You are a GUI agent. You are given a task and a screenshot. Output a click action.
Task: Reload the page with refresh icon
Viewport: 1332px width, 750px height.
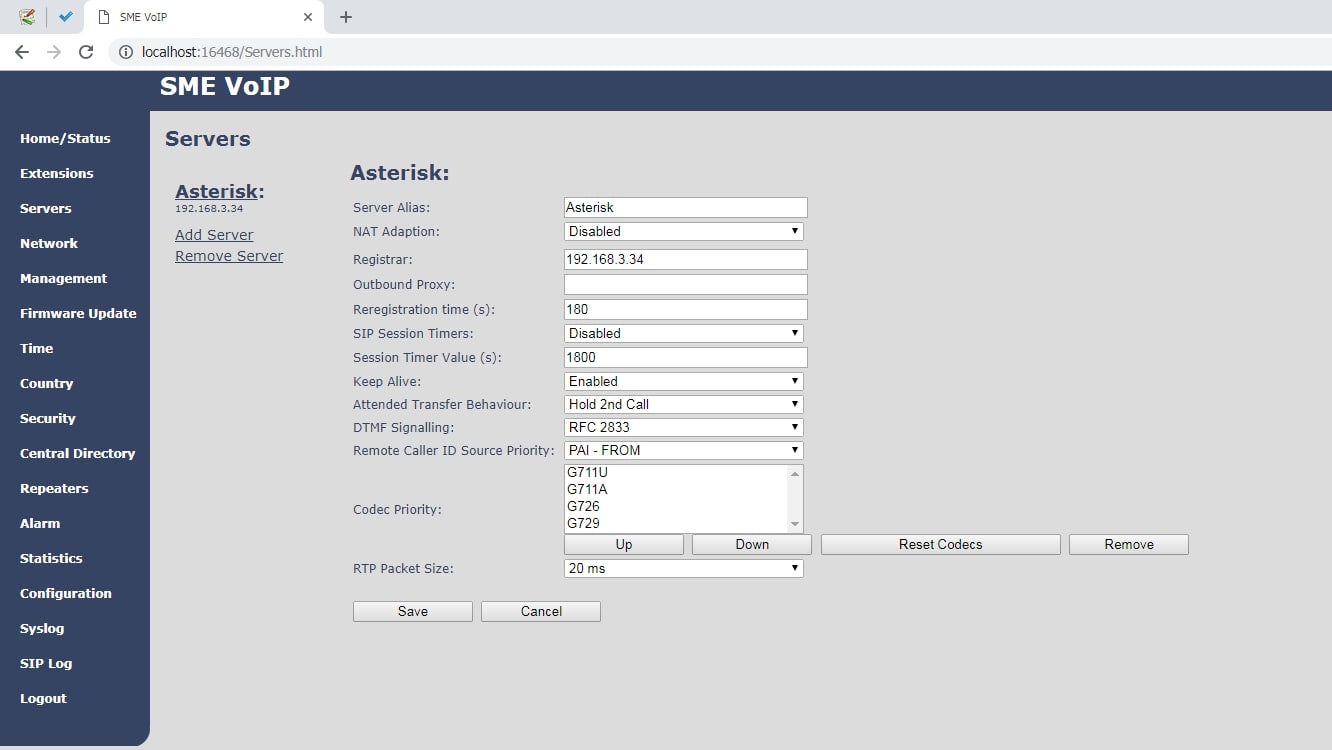coord(86,52)
